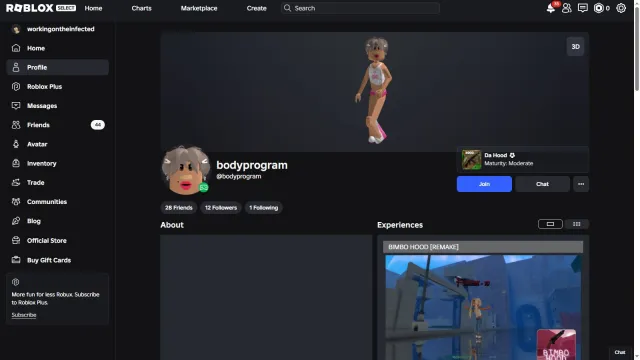The image size is (640, 360).
Task: Join bodyprogram's game
Action: pyautogui.click(x=484, y=184)
